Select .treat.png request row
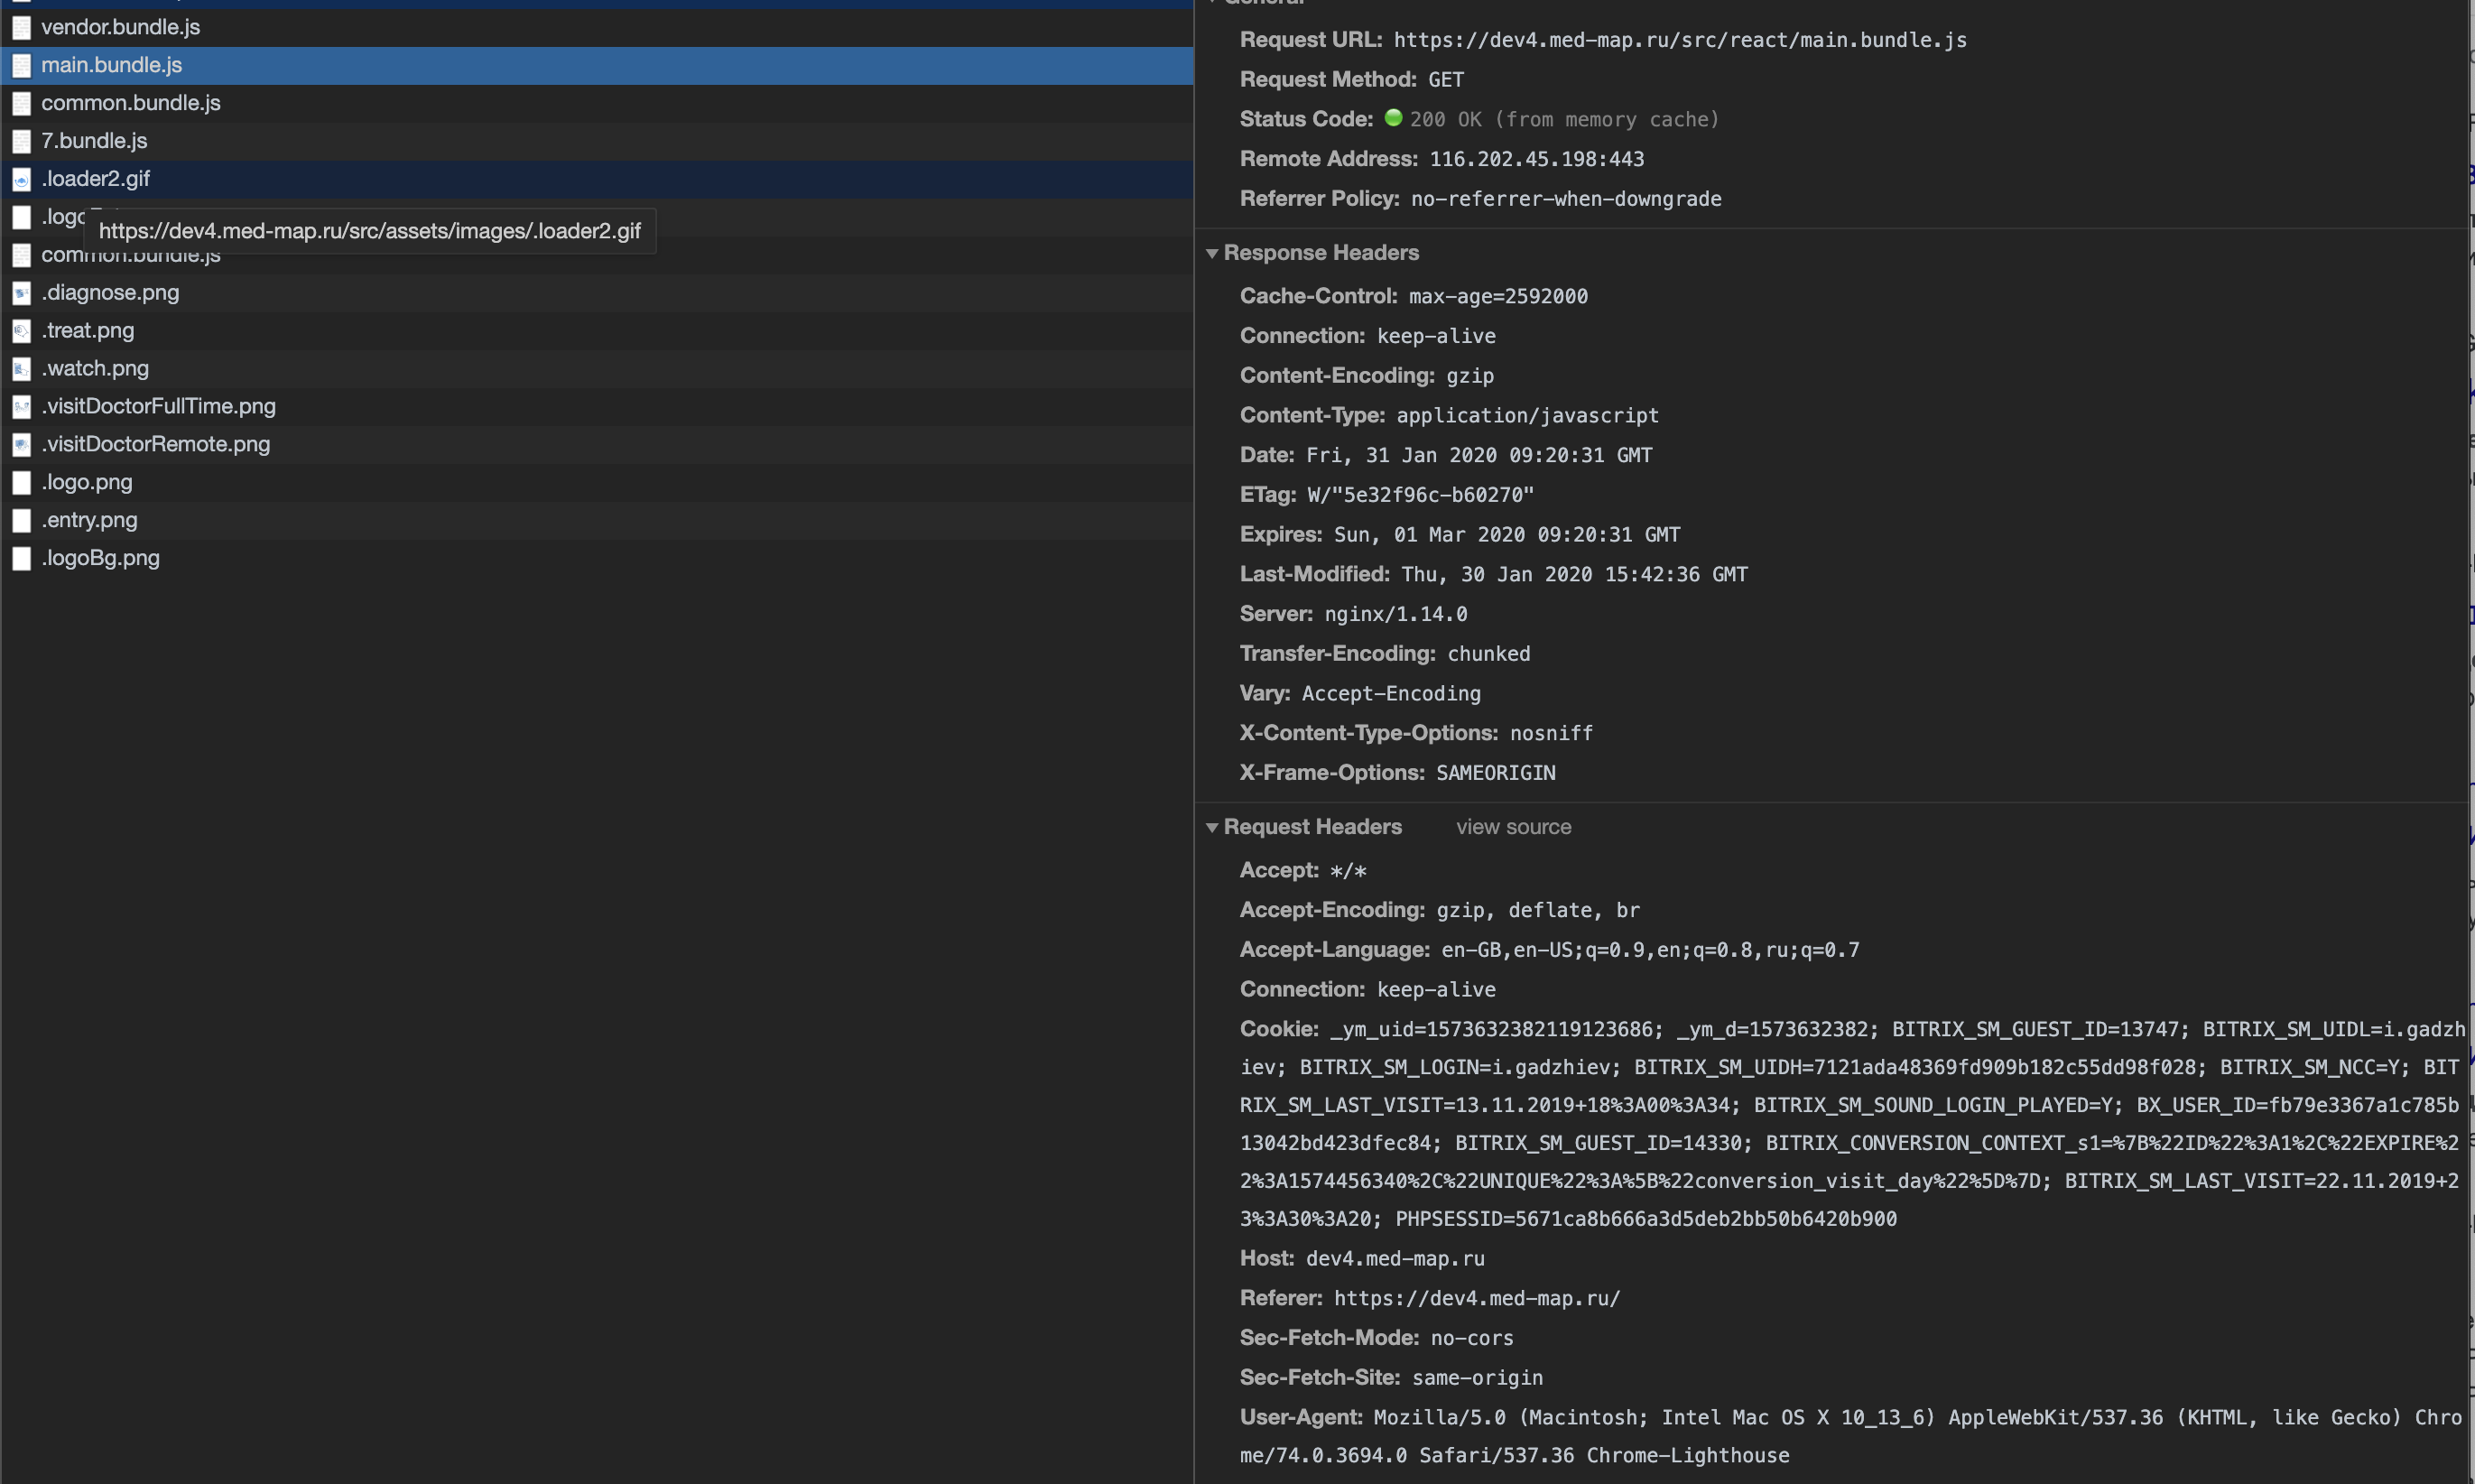 click(x=597, y=331)
